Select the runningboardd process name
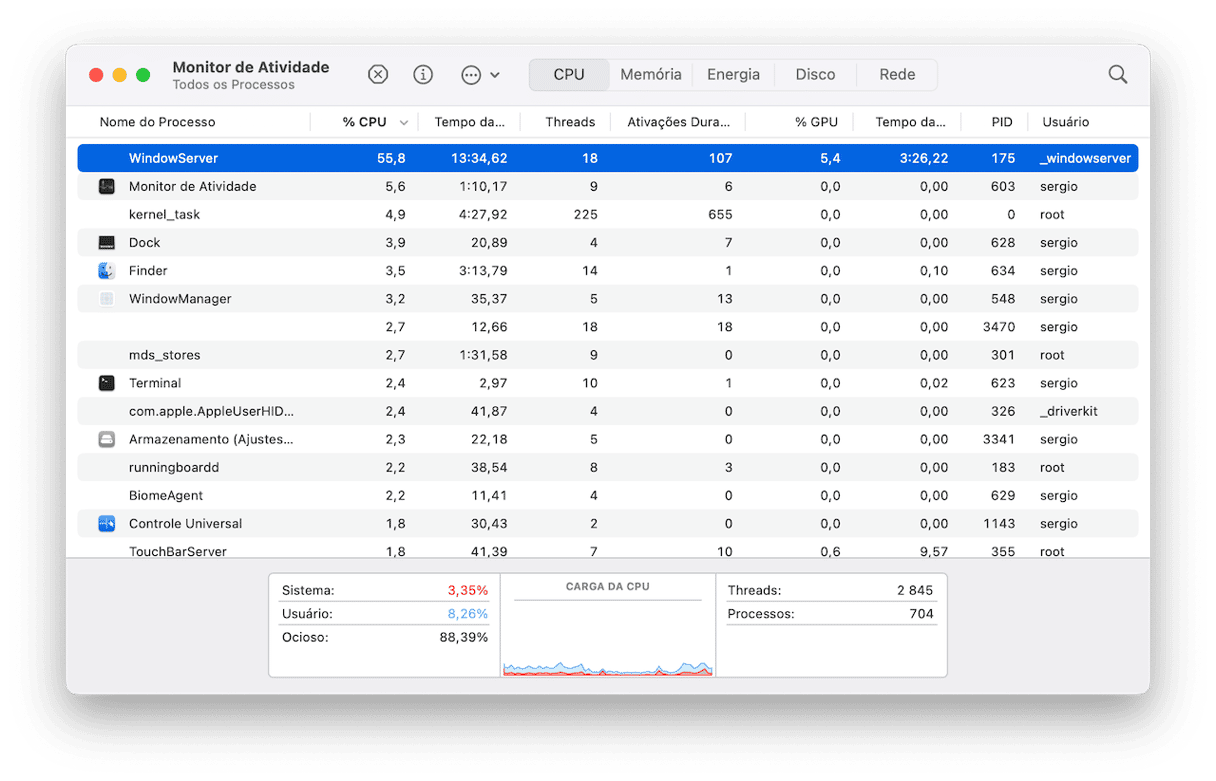1216x781 pixels. point(174,467)
